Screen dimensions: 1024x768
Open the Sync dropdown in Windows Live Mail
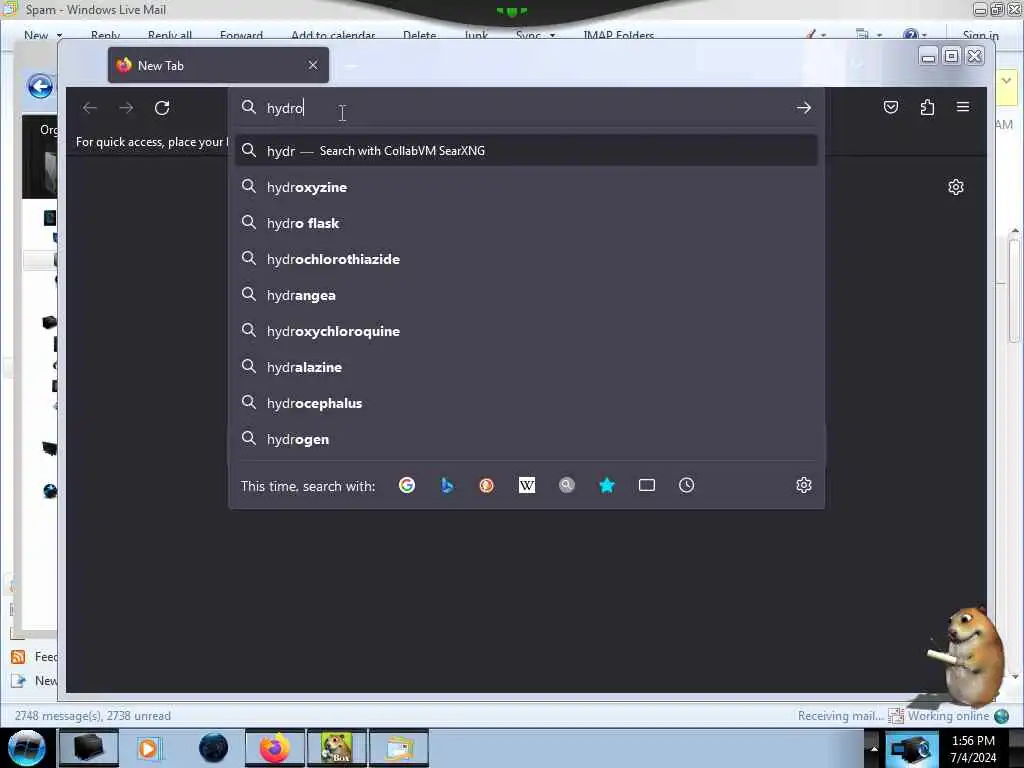(x=535, y=35)
